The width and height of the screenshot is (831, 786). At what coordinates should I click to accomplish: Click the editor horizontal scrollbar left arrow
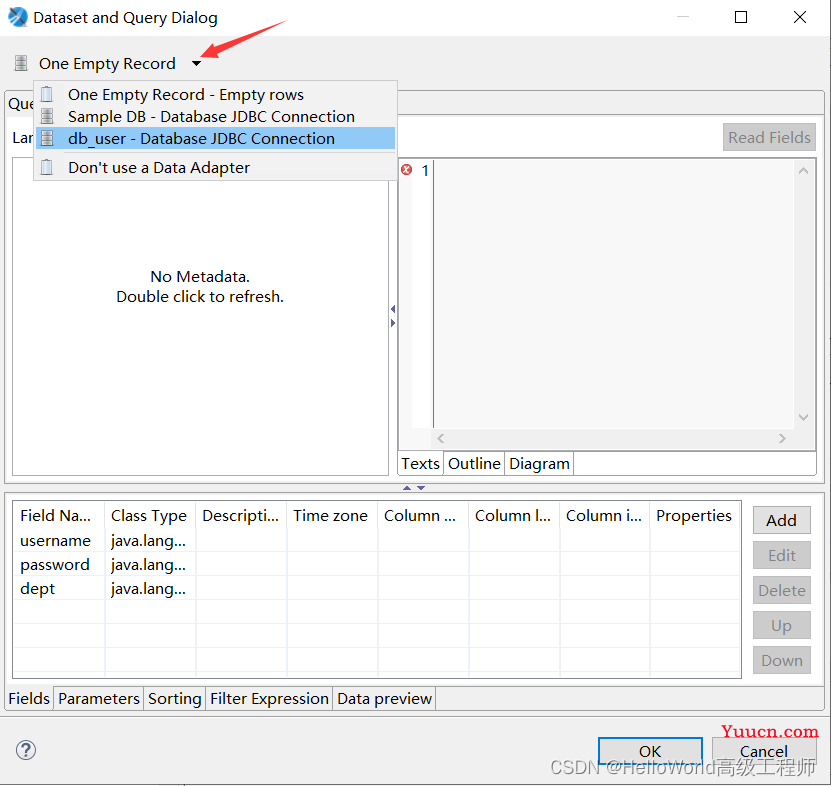(440, 438)
